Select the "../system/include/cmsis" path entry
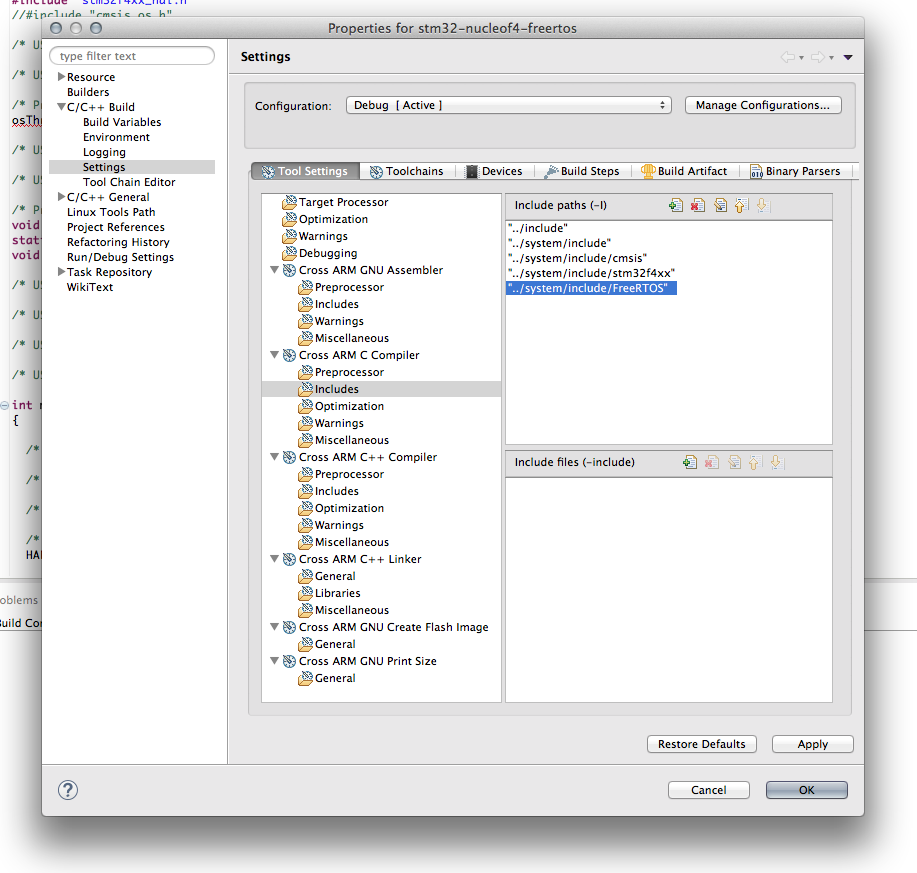Viewport: 917px width, 873px height. click(x=578, y=258)
